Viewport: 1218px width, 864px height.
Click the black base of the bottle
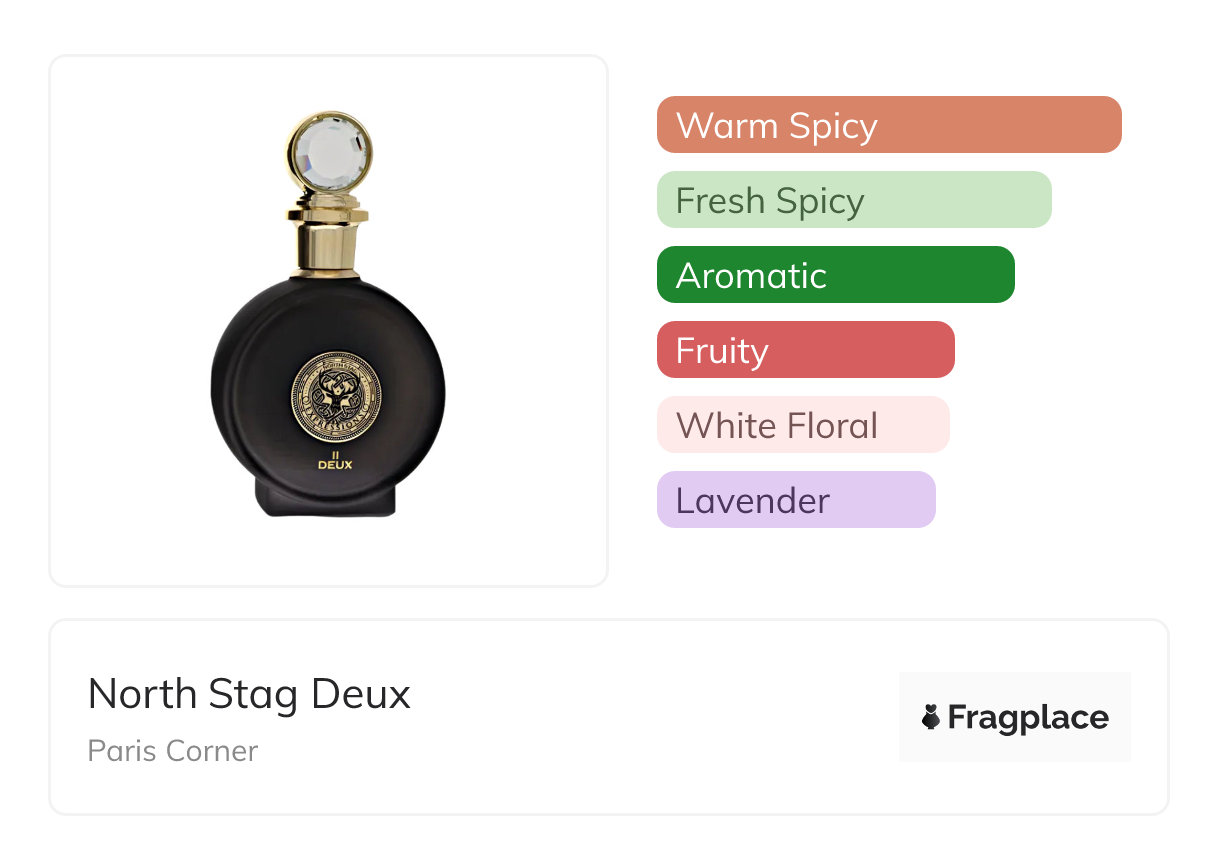[327, 497]
